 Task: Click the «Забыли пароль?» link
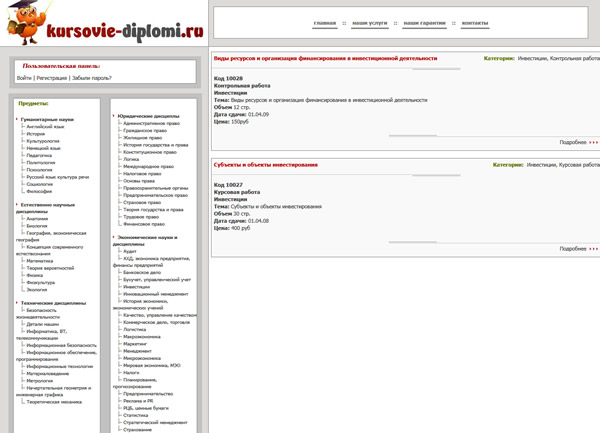click(x=92, y=78)
